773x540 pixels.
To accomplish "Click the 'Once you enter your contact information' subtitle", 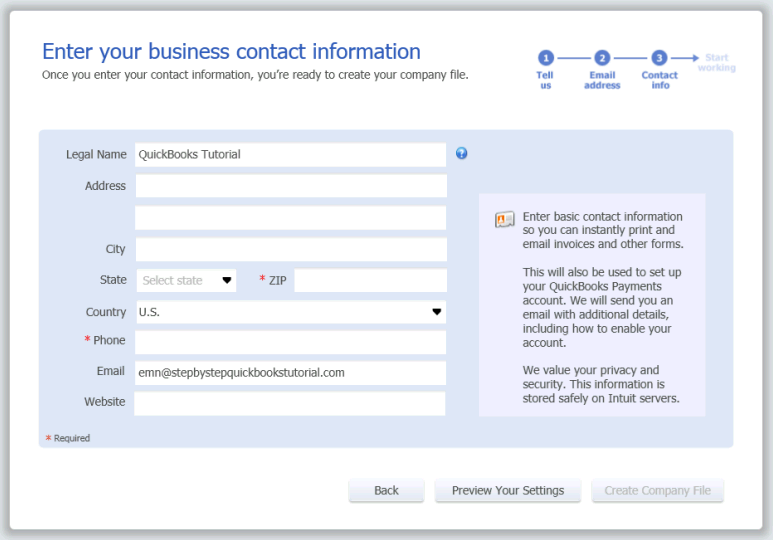I will tap(255, 75).
